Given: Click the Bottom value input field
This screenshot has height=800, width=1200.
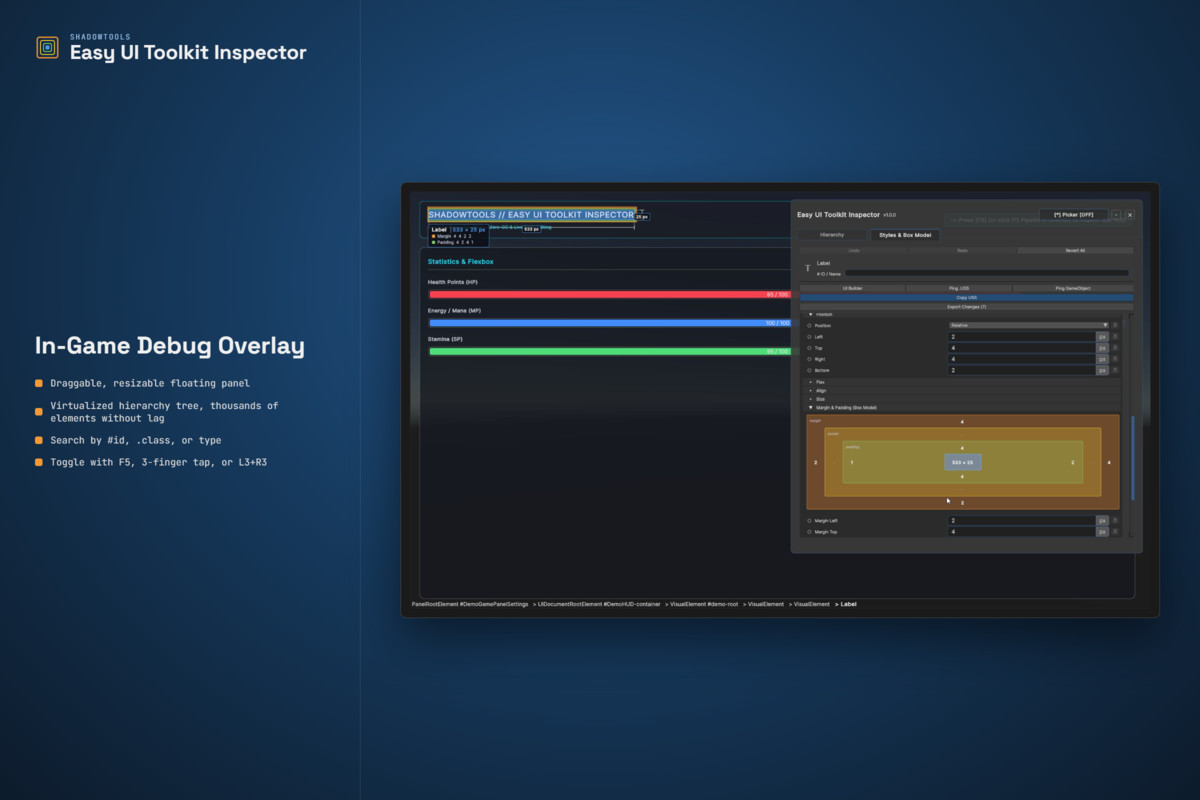Looking at the screenshot, I should [1022, 370].
